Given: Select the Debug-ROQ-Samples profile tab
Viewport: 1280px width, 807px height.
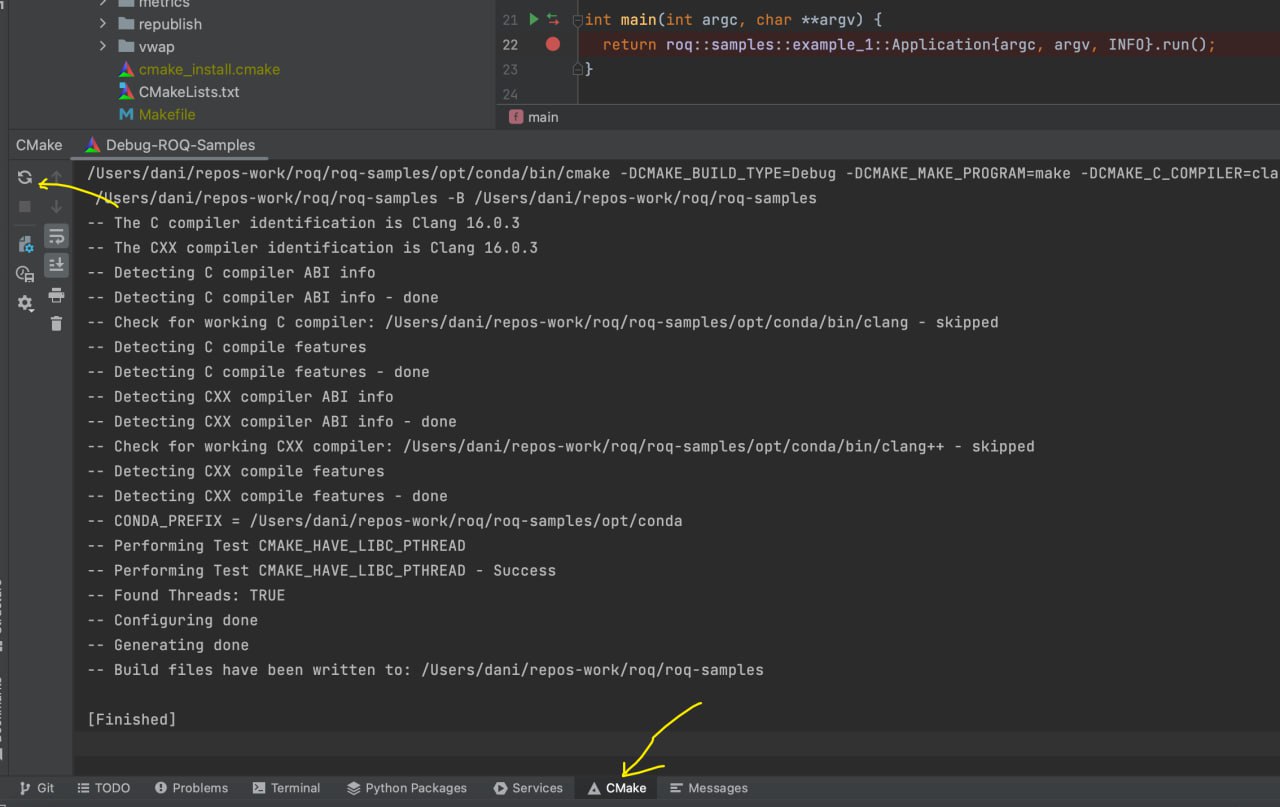Looking at the screenshot, I should (x=170, y=145).
